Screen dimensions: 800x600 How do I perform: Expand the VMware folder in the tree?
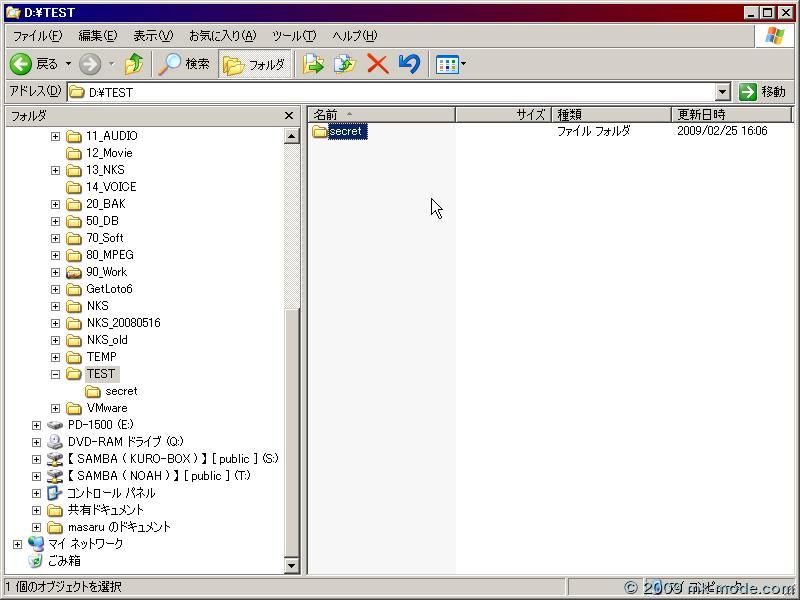(x=56, y=407)
